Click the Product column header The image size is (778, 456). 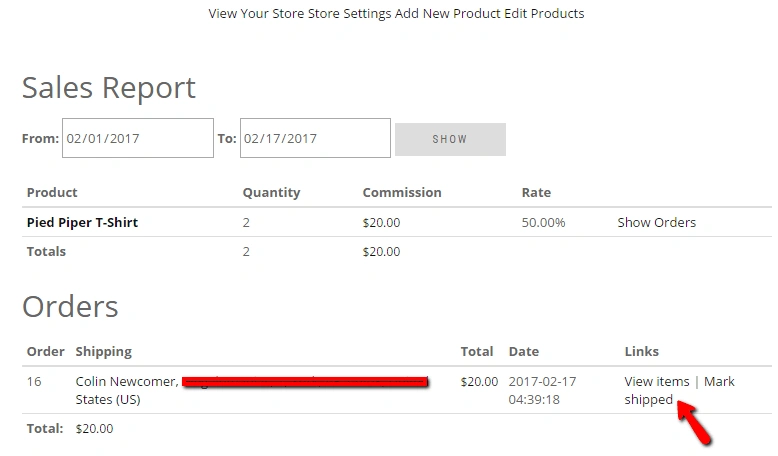[x=52, y=192]
